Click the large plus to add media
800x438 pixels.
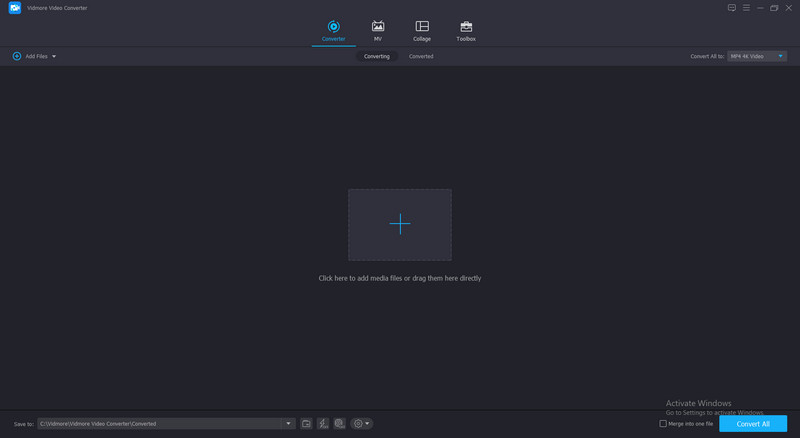[400, 224]
